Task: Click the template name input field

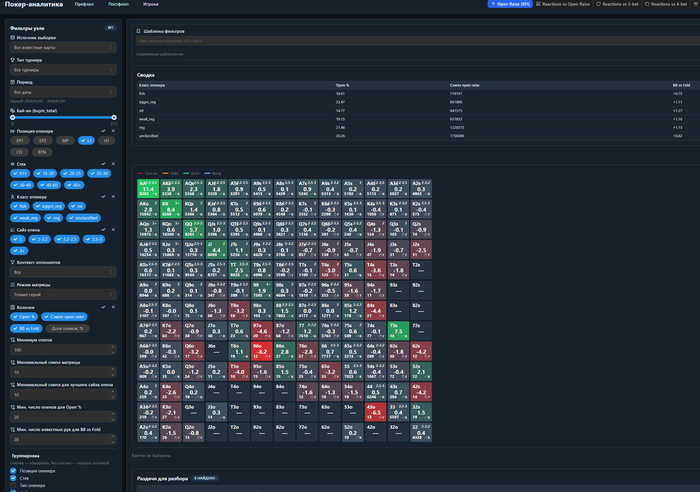Action: pos(418,41)
